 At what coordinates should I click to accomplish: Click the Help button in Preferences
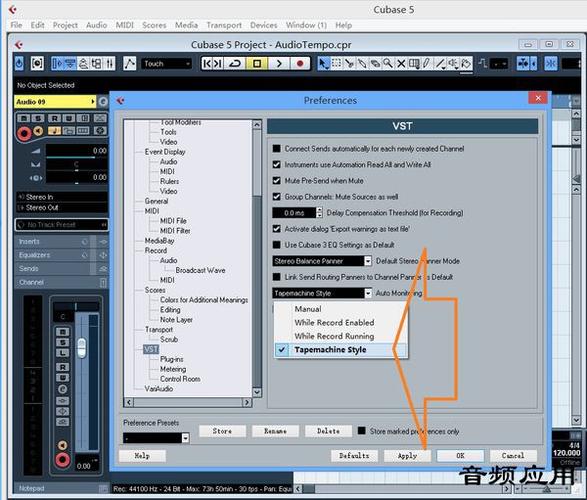(x=142, y=455)
